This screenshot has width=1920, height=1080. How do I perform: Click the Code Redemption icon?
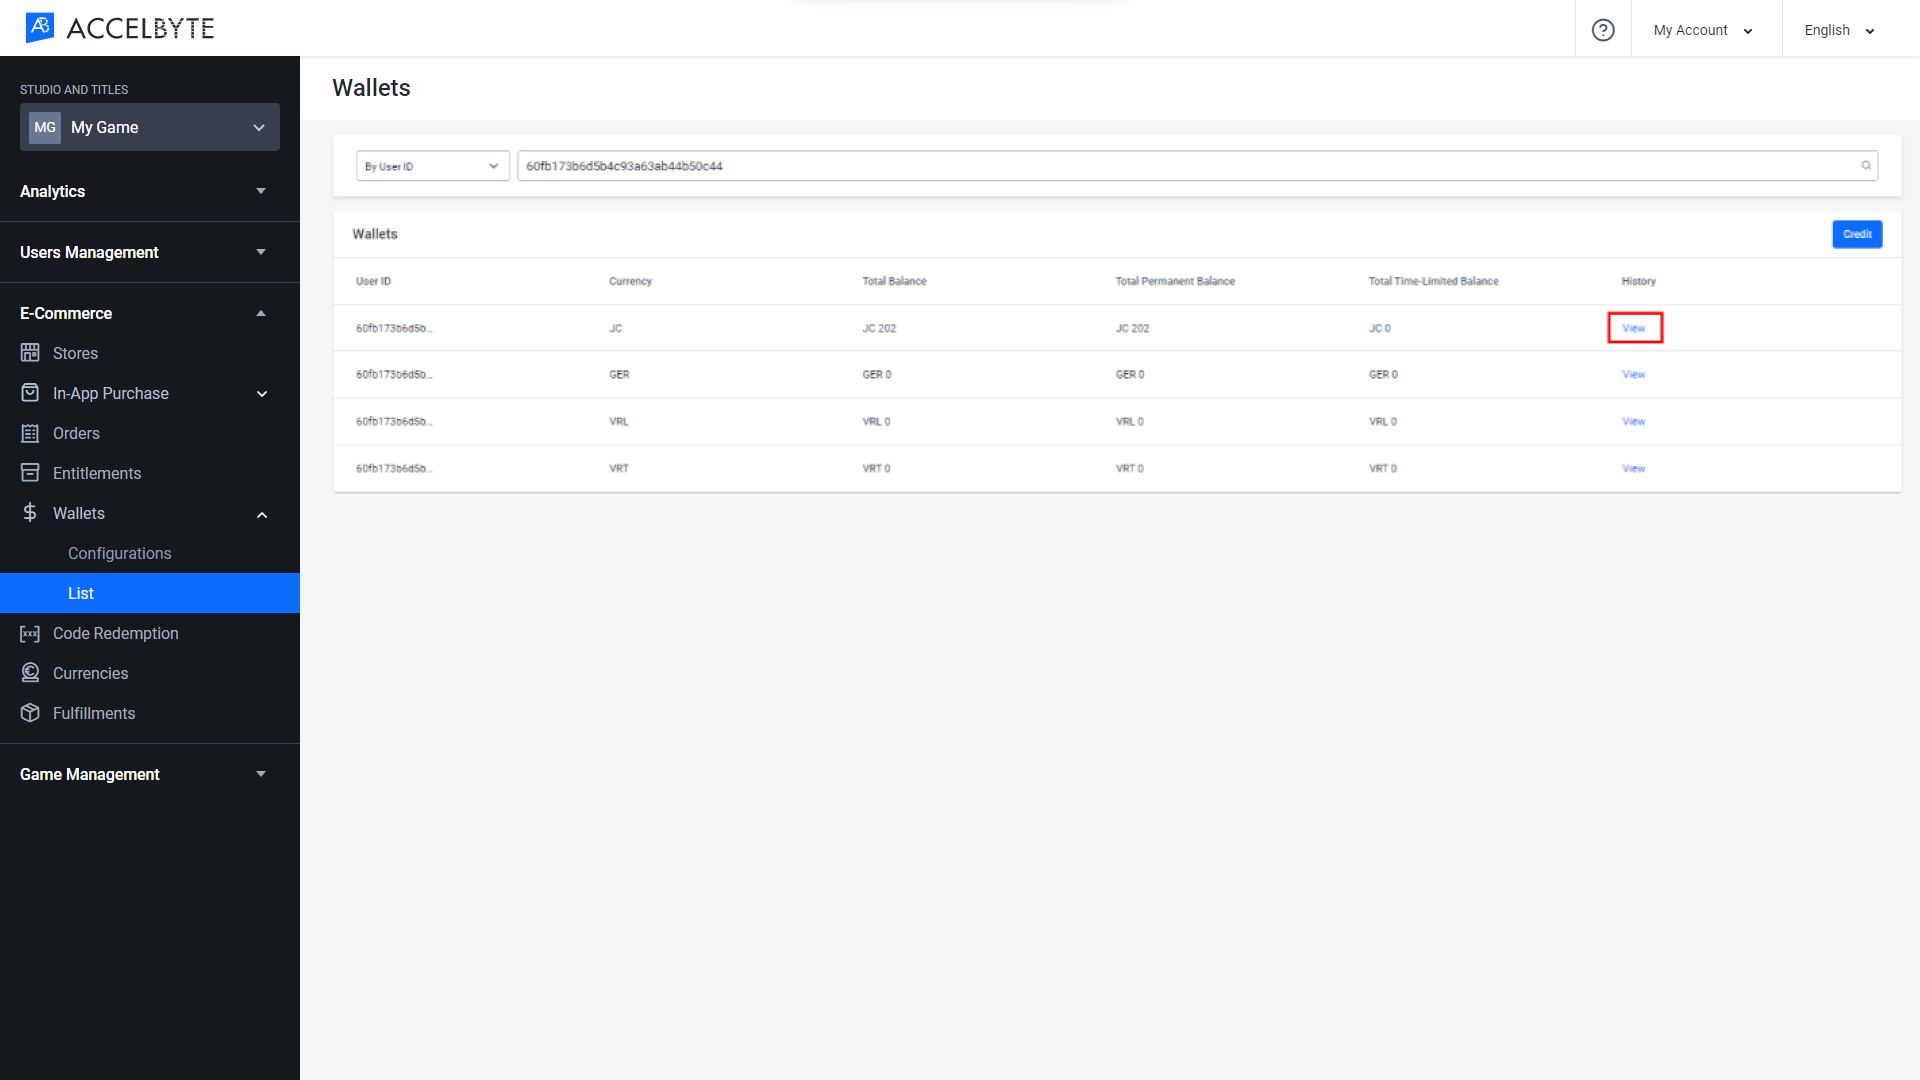[x=30, y=633]
